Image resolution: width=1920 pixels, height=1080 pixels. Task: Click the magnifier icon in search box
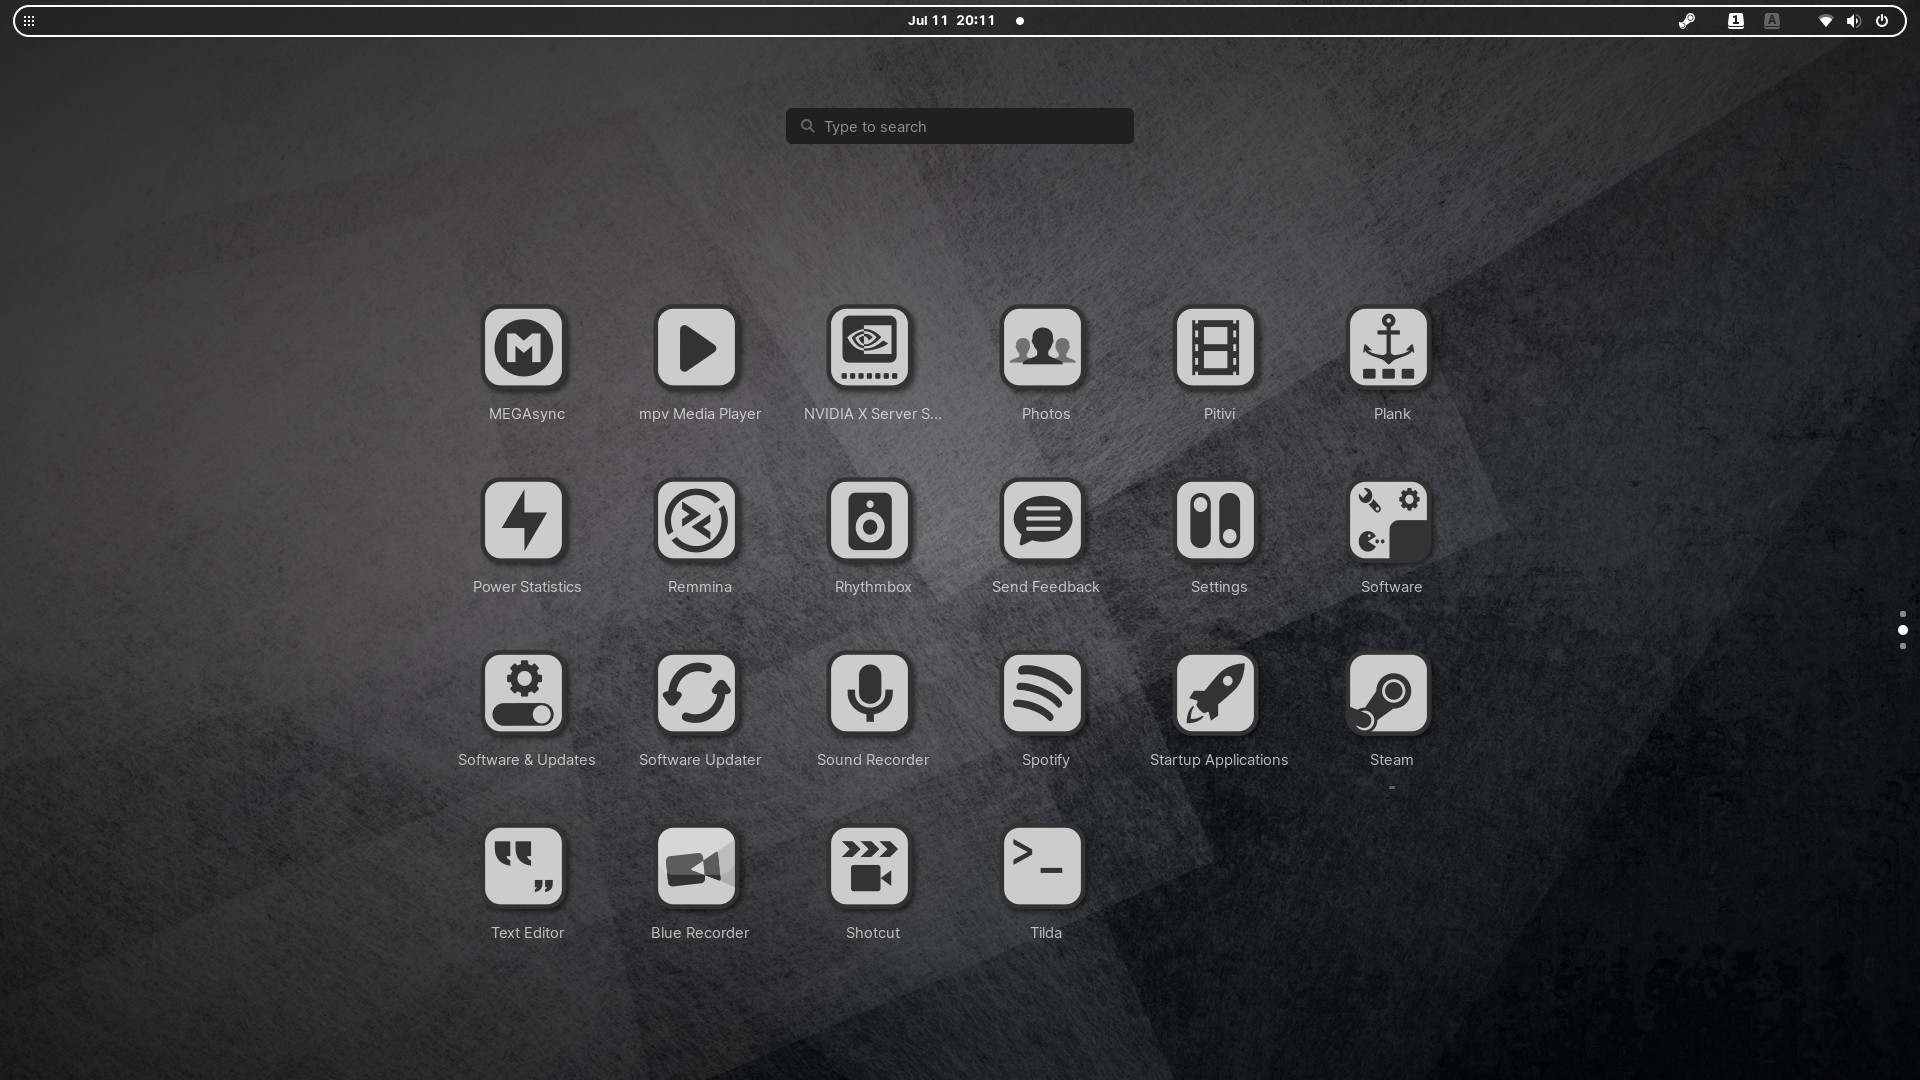pyautogui.click(x=808, y=126)
